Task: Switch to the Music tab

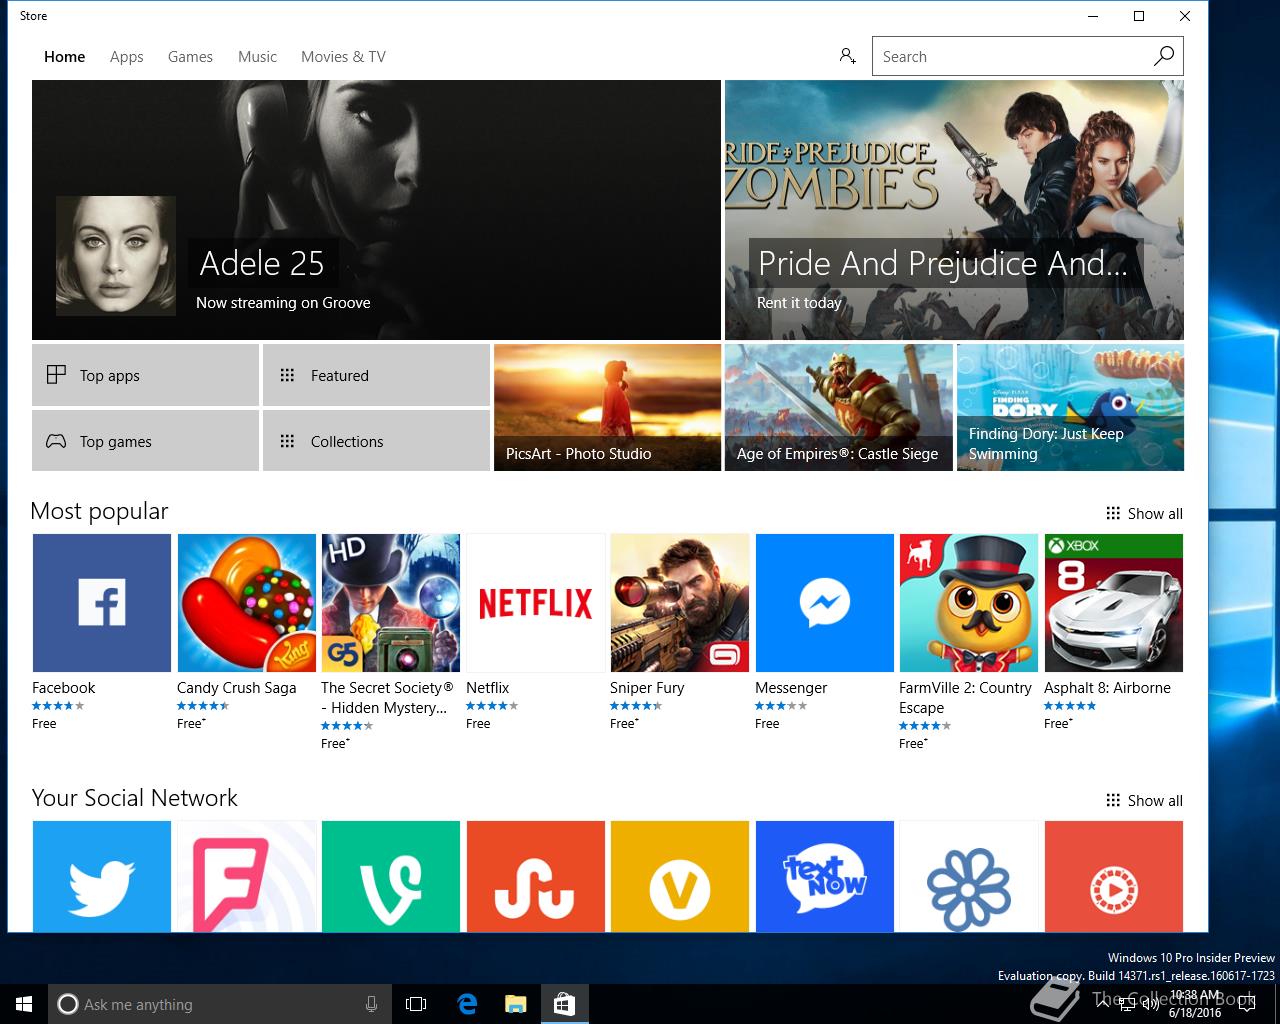Action: [x=257, y=56]
